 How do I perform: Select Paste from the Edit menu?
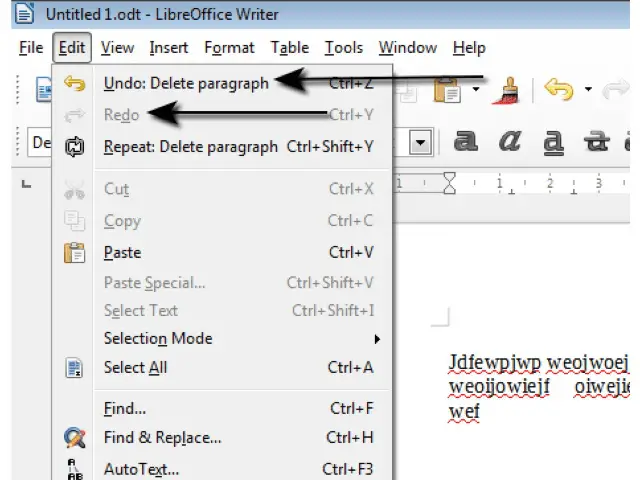[222, 252]
